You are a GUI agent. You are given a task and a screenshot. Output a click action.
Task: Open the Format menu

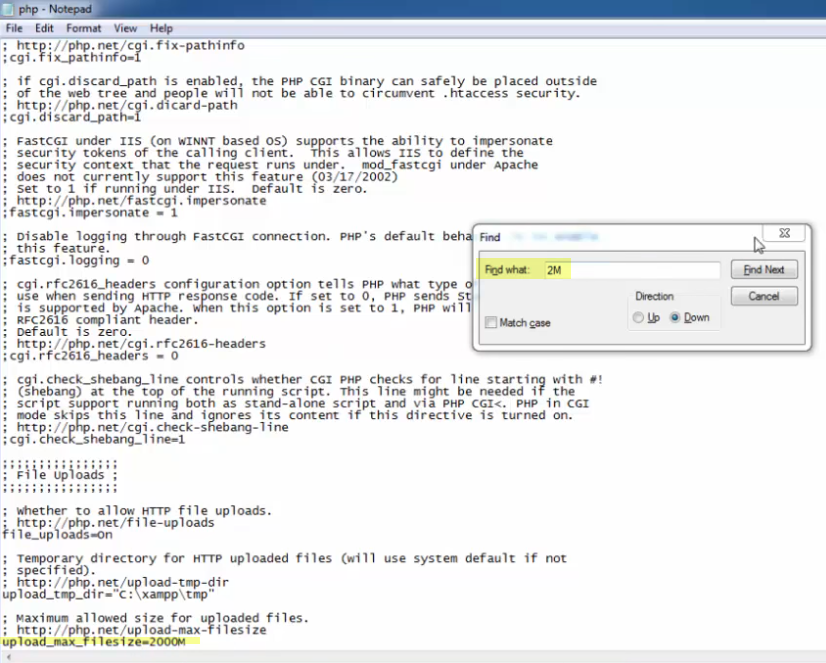[83, 28]
